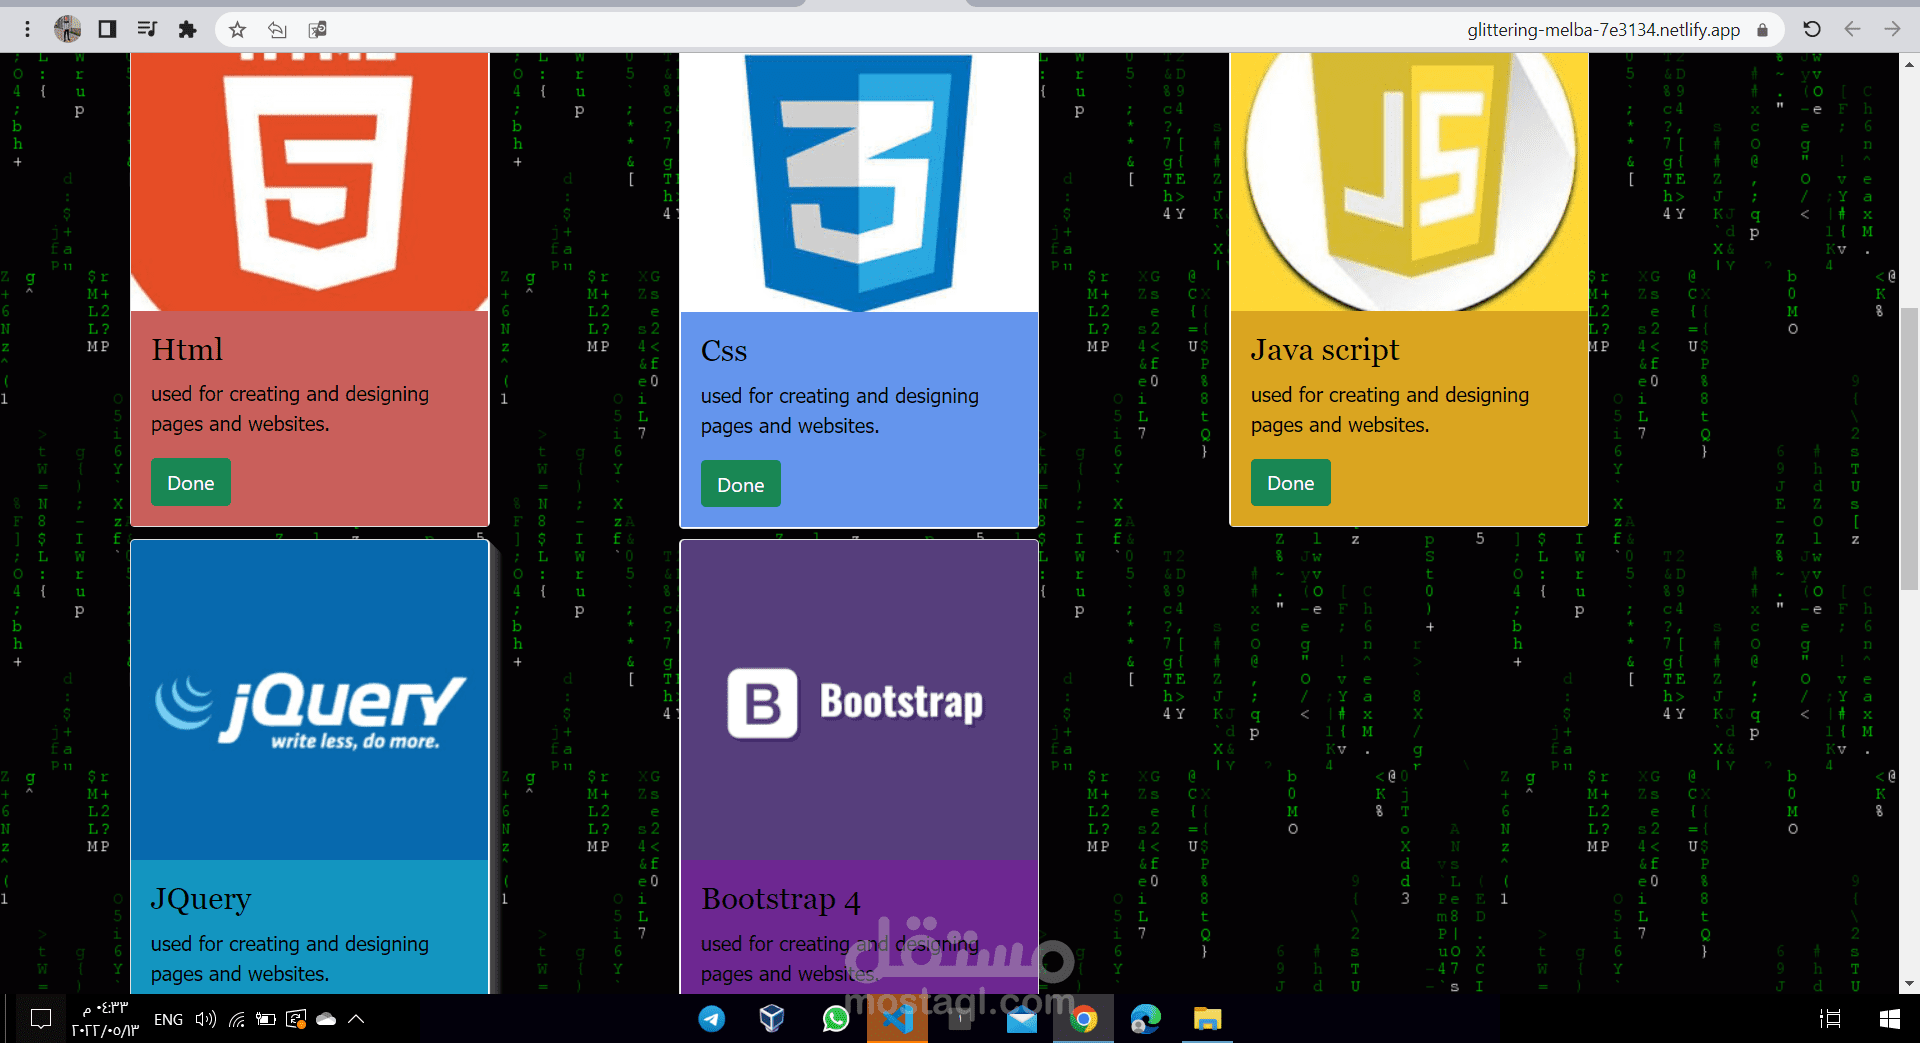The width and height of the screenshot is (1920, 1043).
Task: Click the share page icon in address bar
Action: 277,30
